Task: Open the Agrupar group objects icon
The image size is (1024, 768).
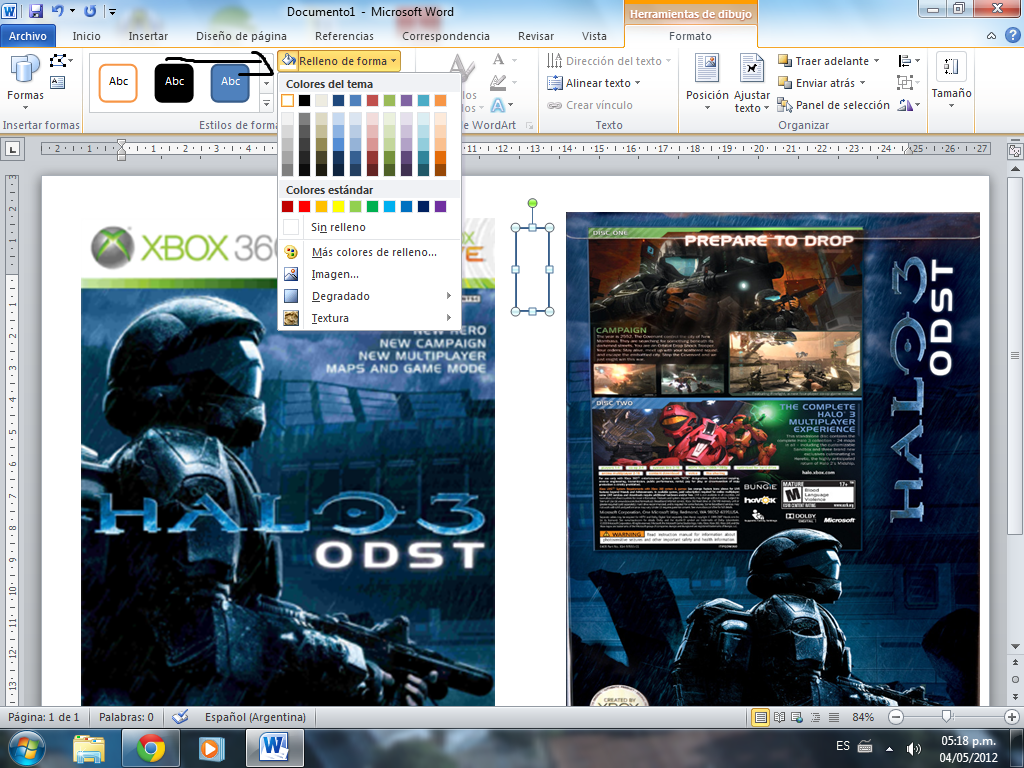Action: tap(908, 83)
